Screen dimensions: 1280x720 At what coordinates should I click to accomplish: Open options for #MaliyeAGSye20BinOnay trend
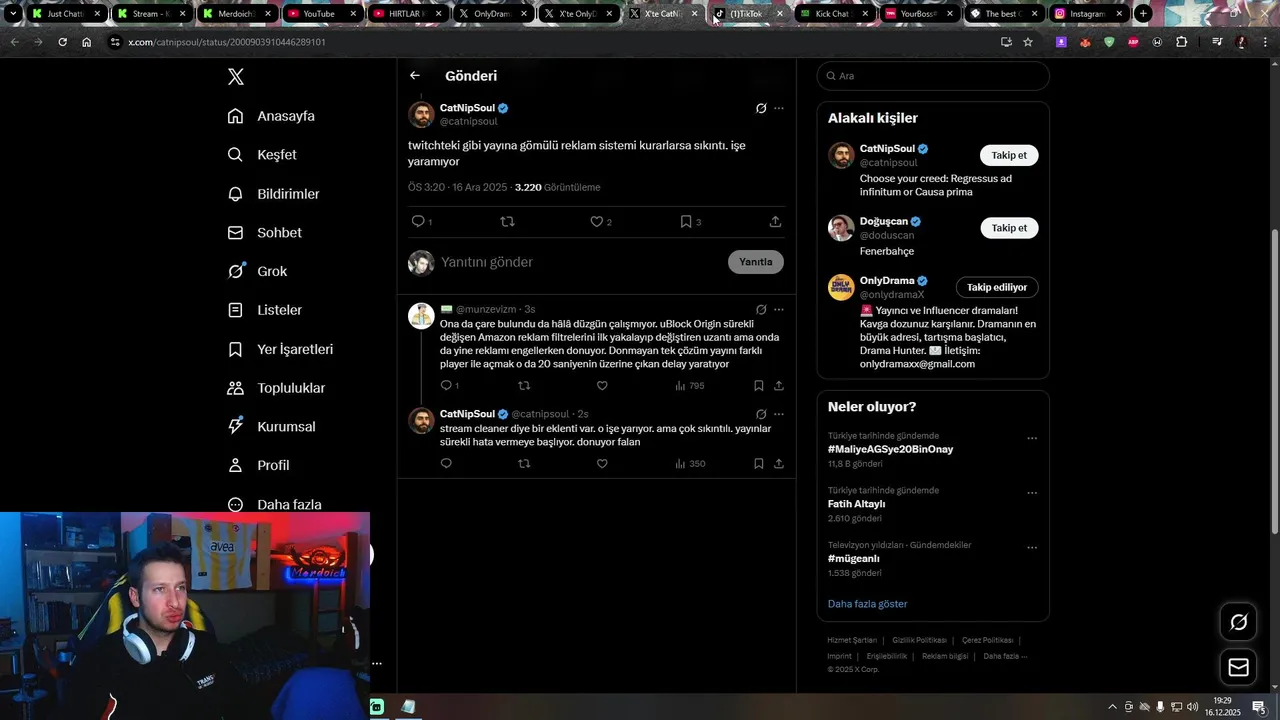1032,438
